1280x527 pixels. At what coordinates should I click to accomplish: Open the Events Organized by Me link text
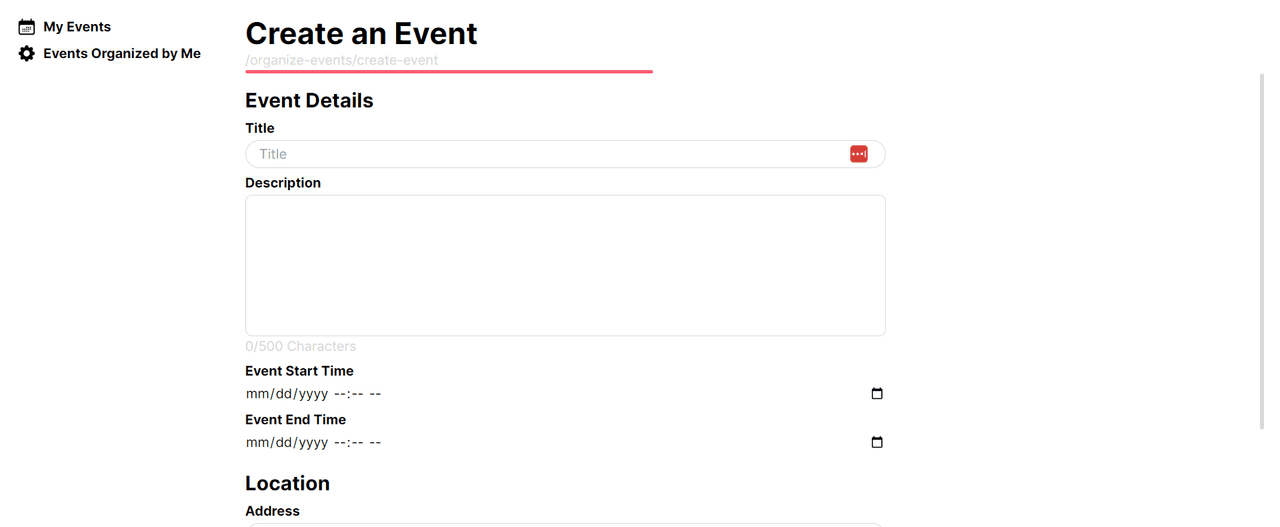click(x=122, y=54)
